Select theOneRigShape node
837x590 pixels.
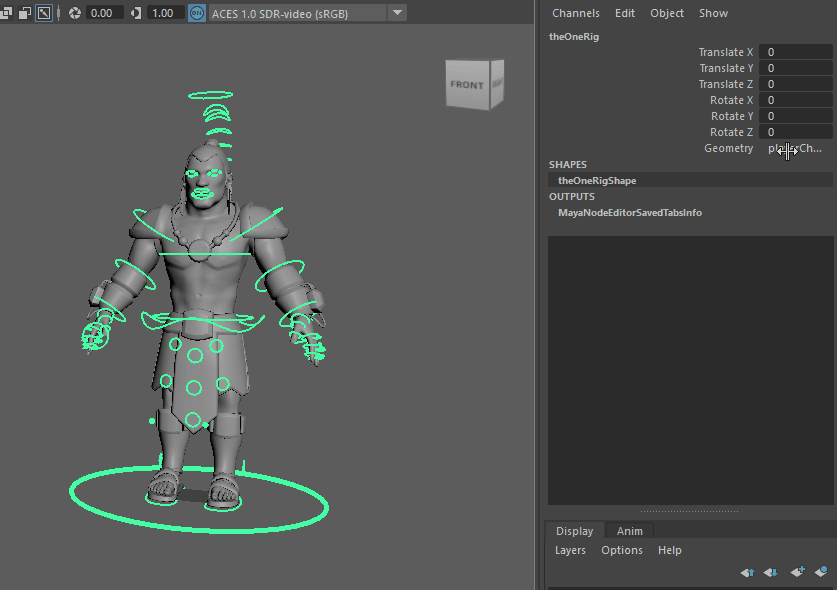tap(597, 181)
